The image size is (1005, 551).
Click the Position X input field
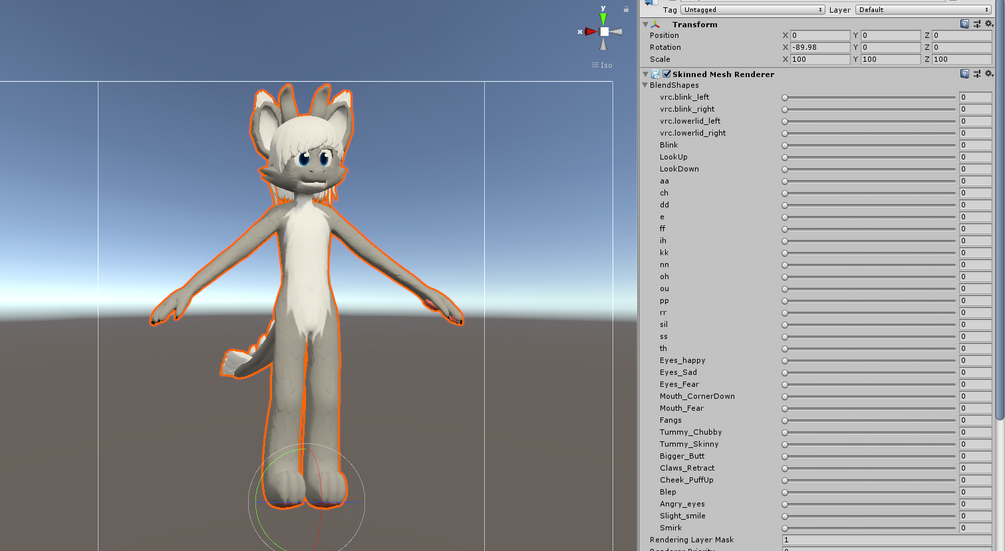pos(820,35)
